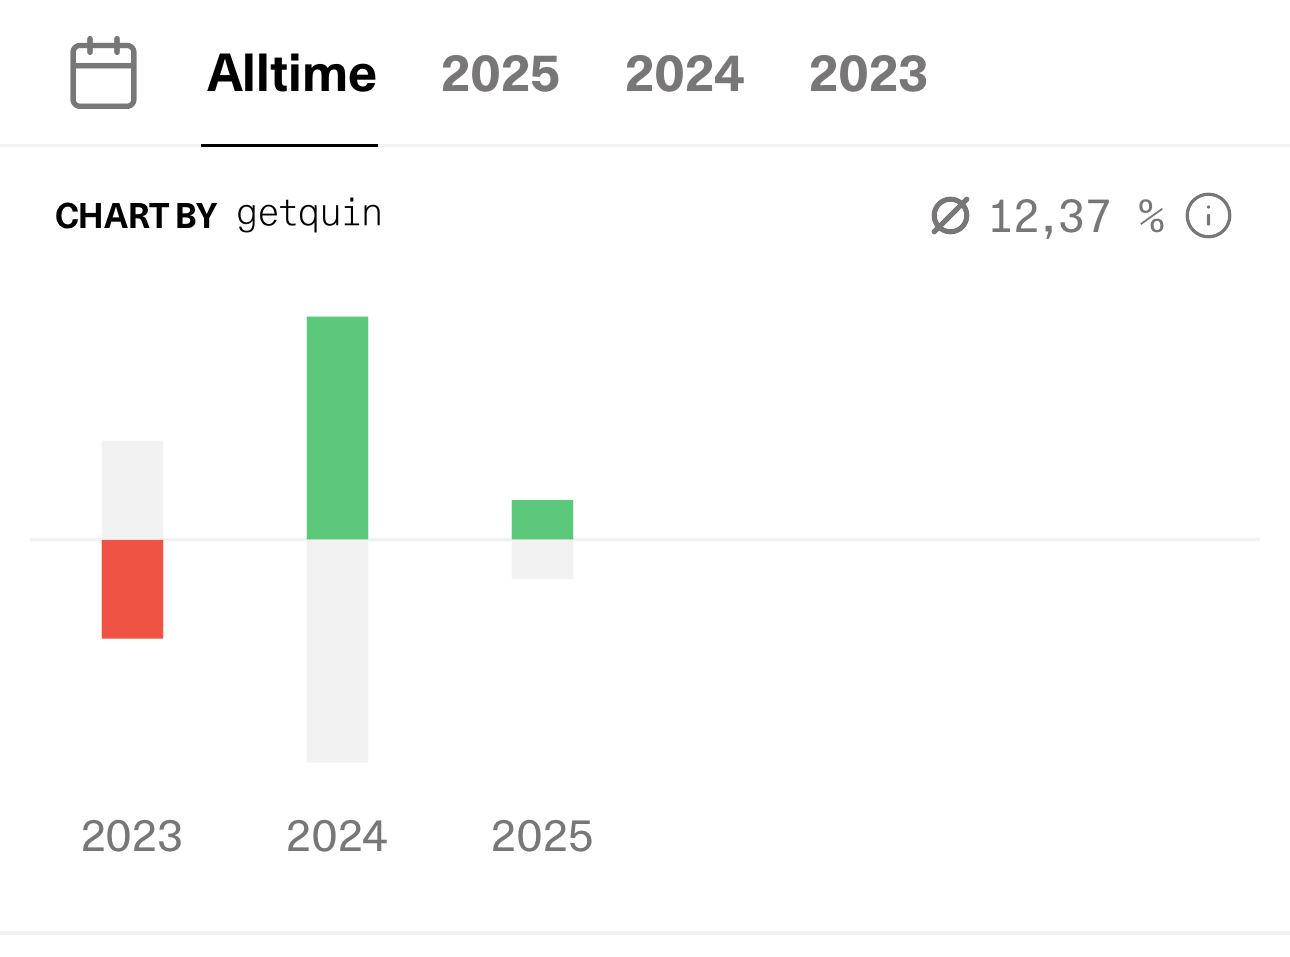Viewport: 1290px width, 957px height.
Task: Click the gray bar below 2025's green bar
Action: 542,560
